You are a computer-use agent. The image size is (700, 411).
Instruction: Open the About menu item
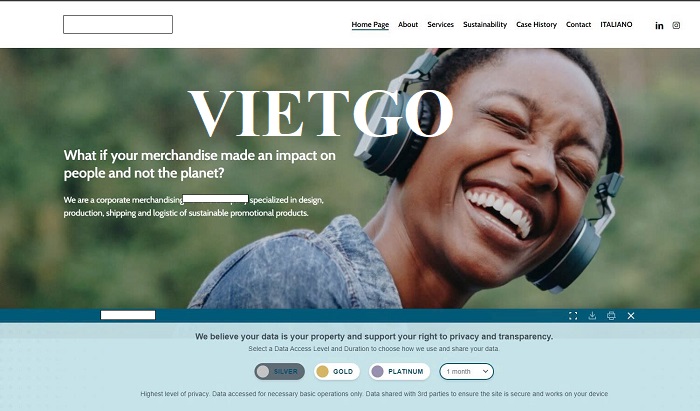[x=408, y=25]
